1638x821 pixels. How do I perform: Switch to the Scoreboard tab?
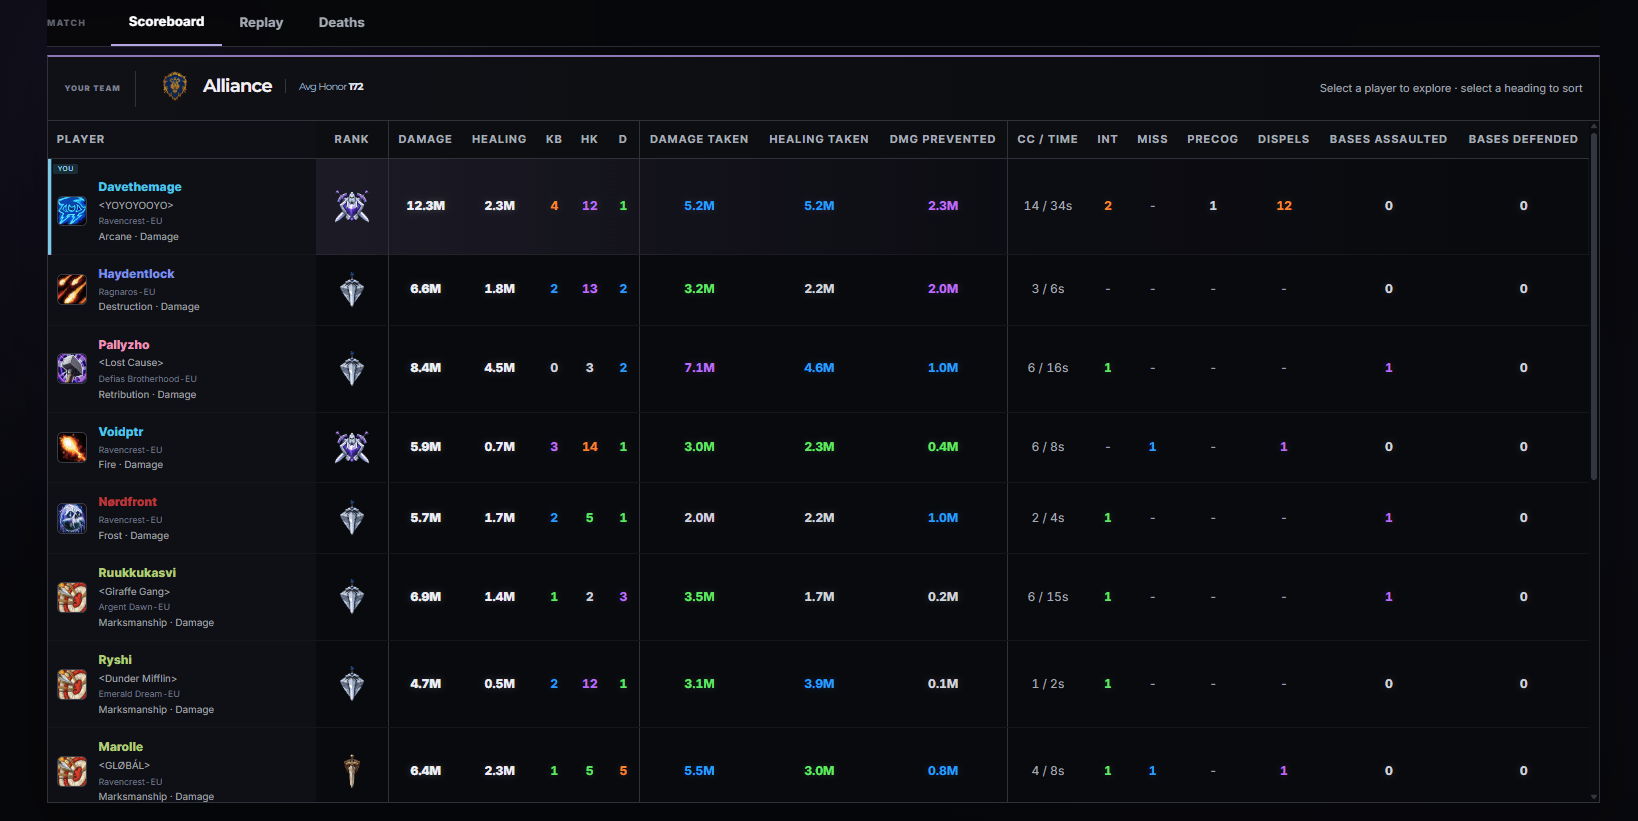pos(166,22)
